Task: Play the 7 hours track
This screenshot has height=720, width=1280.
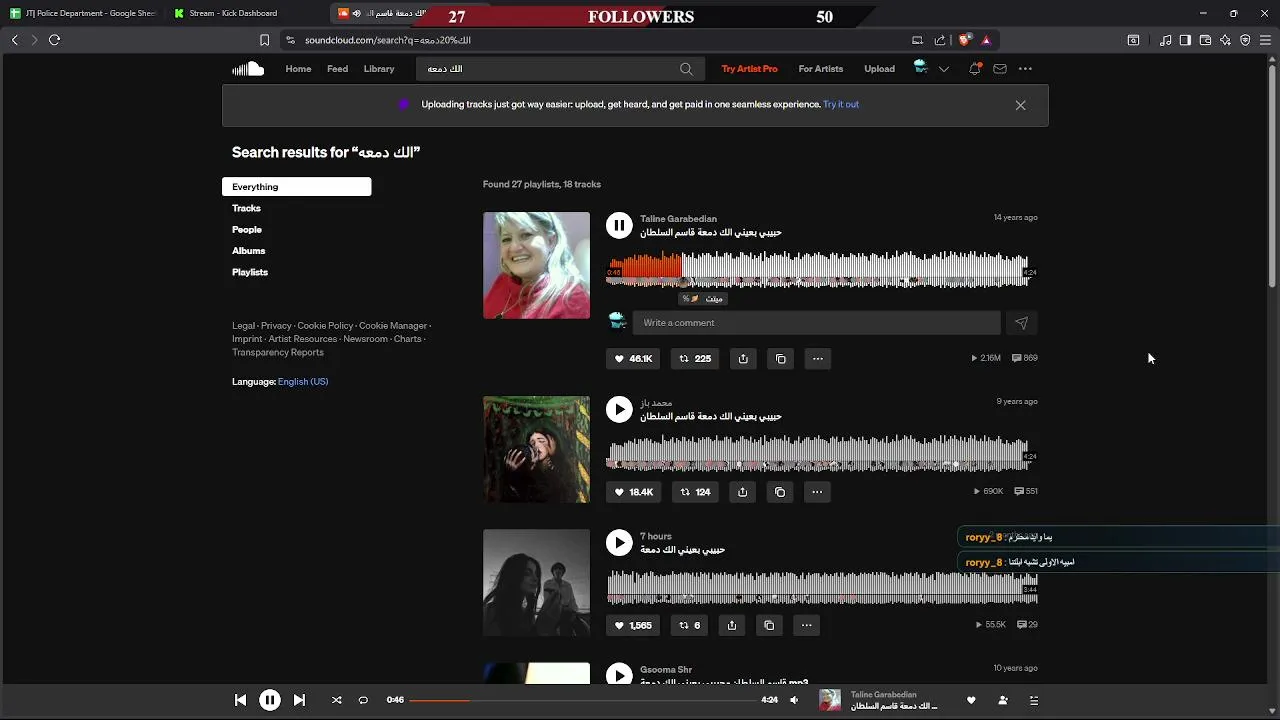Action: pos(619,542)
